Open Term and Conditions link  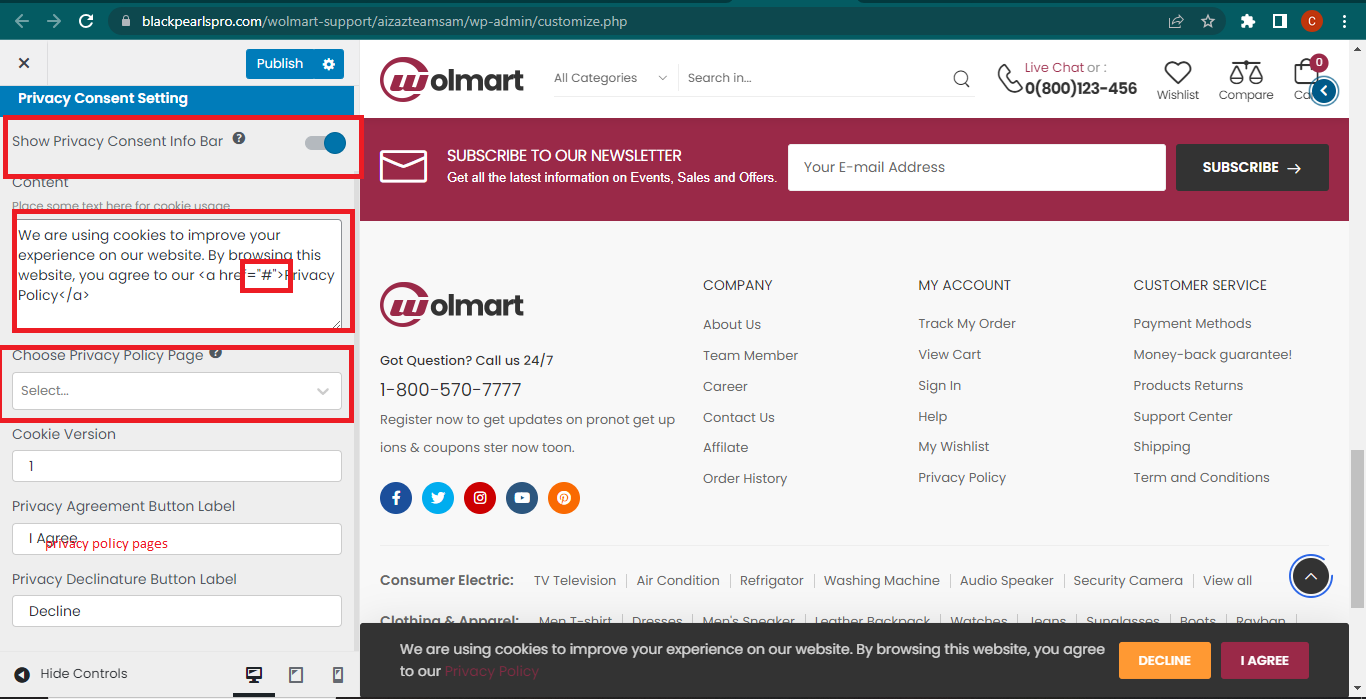pos(1201,477)
